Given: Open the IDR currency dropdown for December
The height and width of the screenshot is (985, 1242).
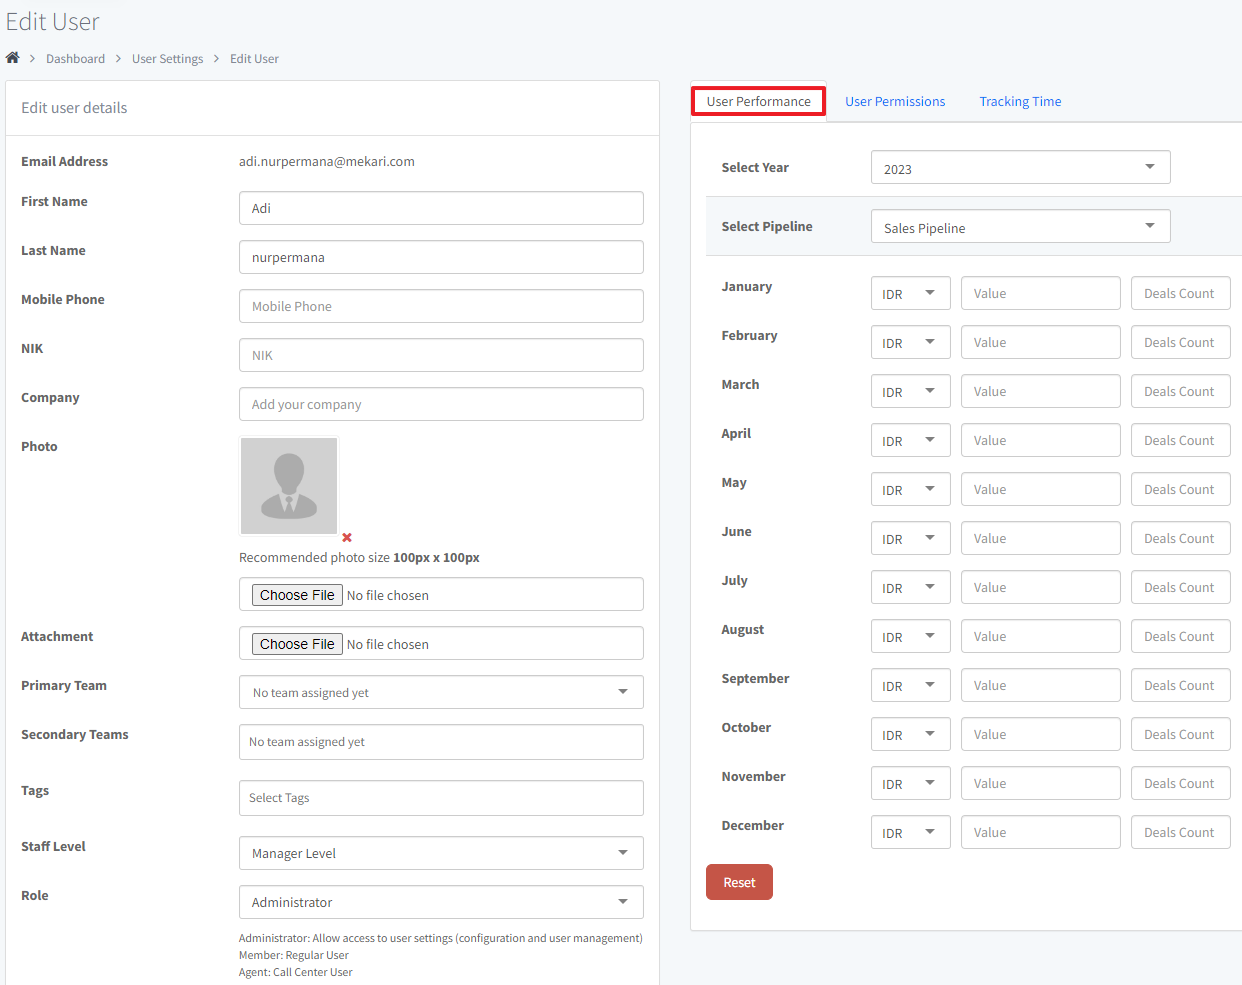Looking at the screenshot, I should tap(910, 831).
